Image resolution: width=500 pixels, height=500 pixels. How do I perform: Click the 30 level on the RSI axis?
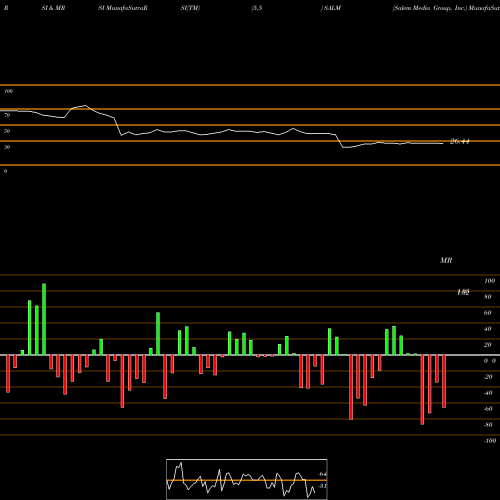pos(7,147)
